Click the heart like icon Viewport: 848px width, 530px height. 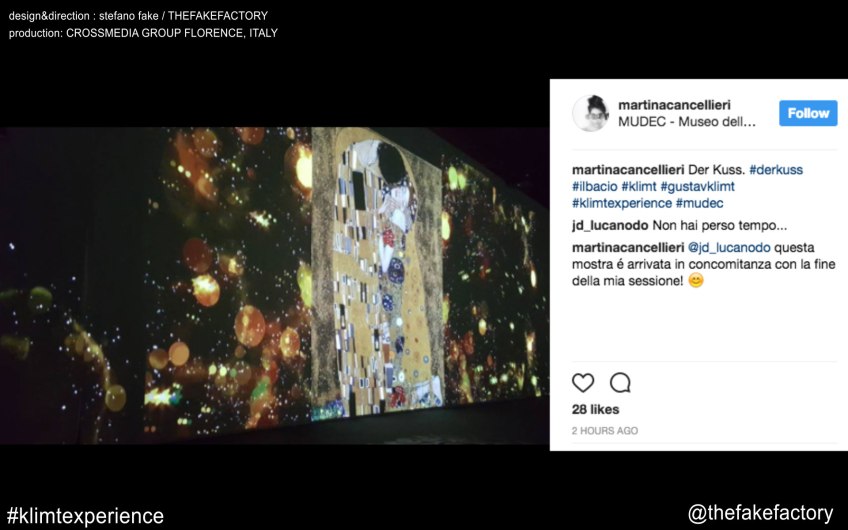tap(582, 383)
